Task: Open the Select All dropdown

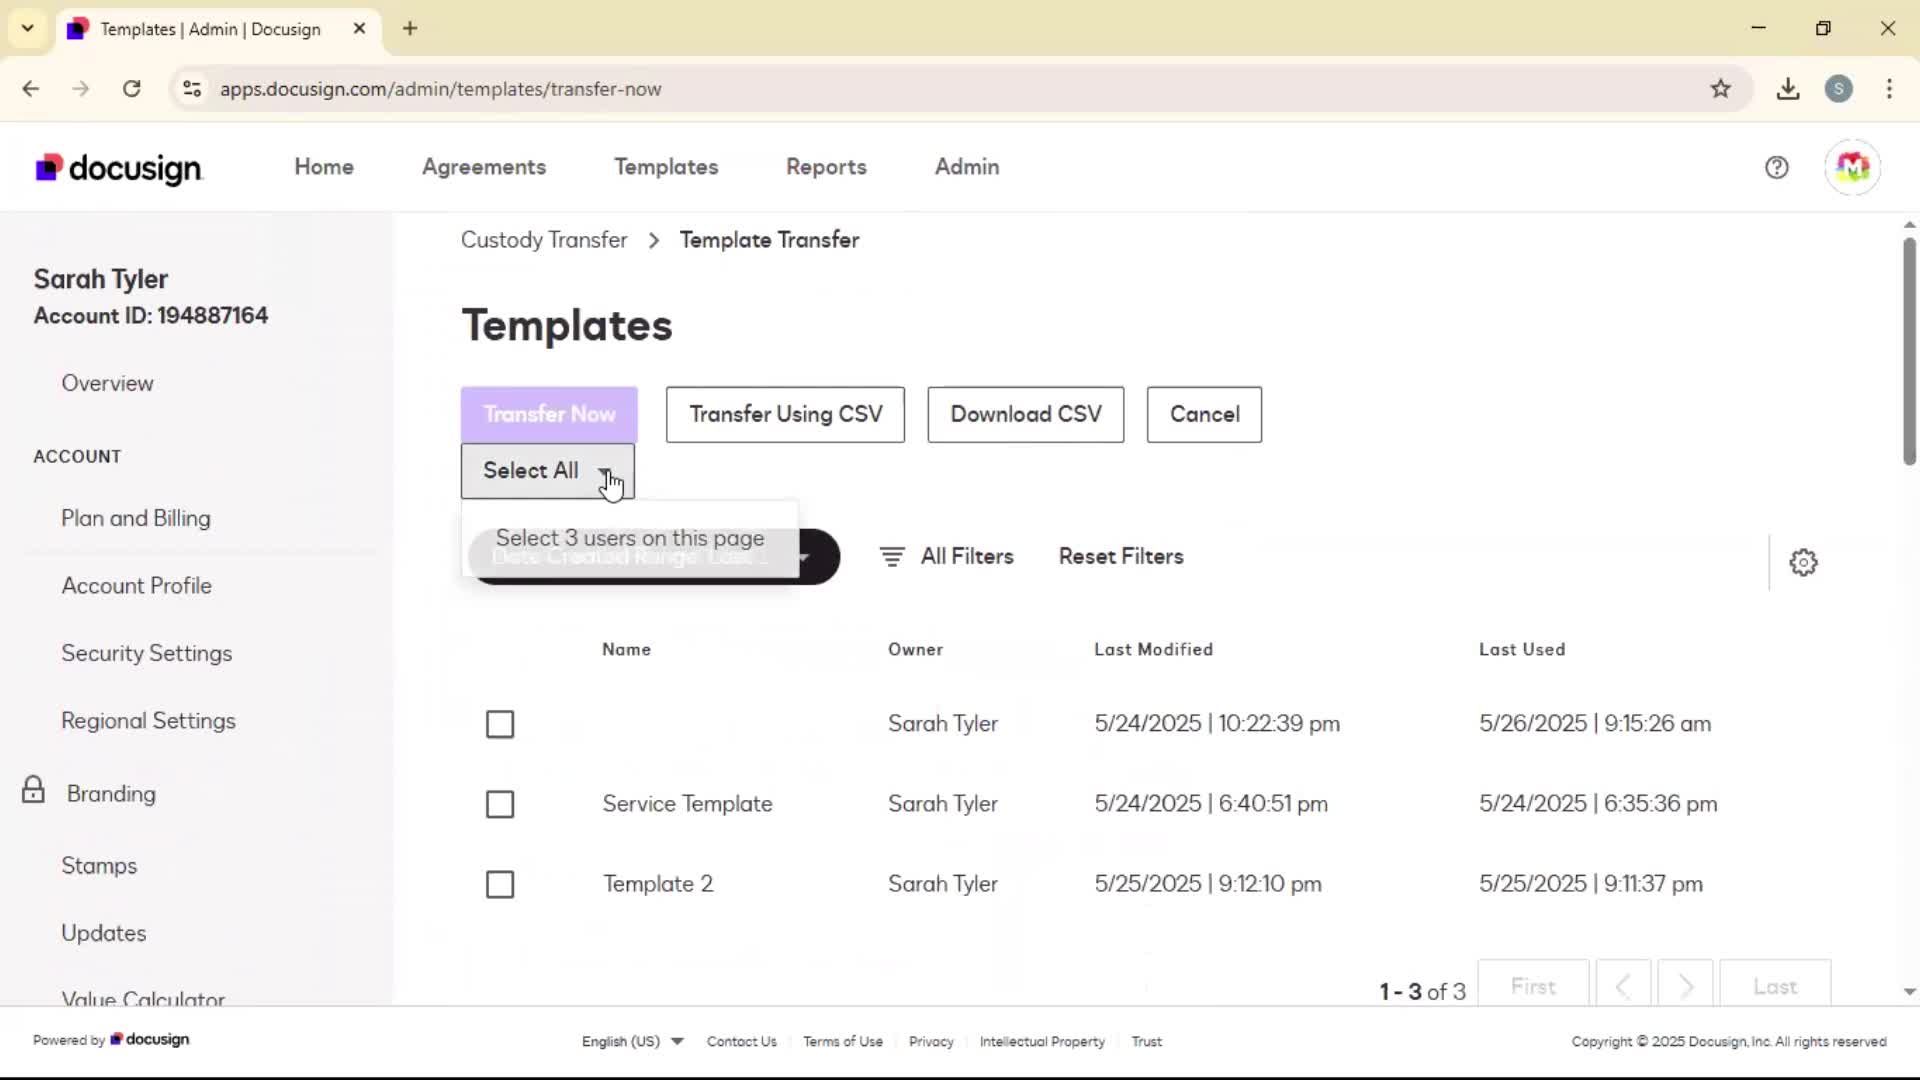Action: (547, 471)
